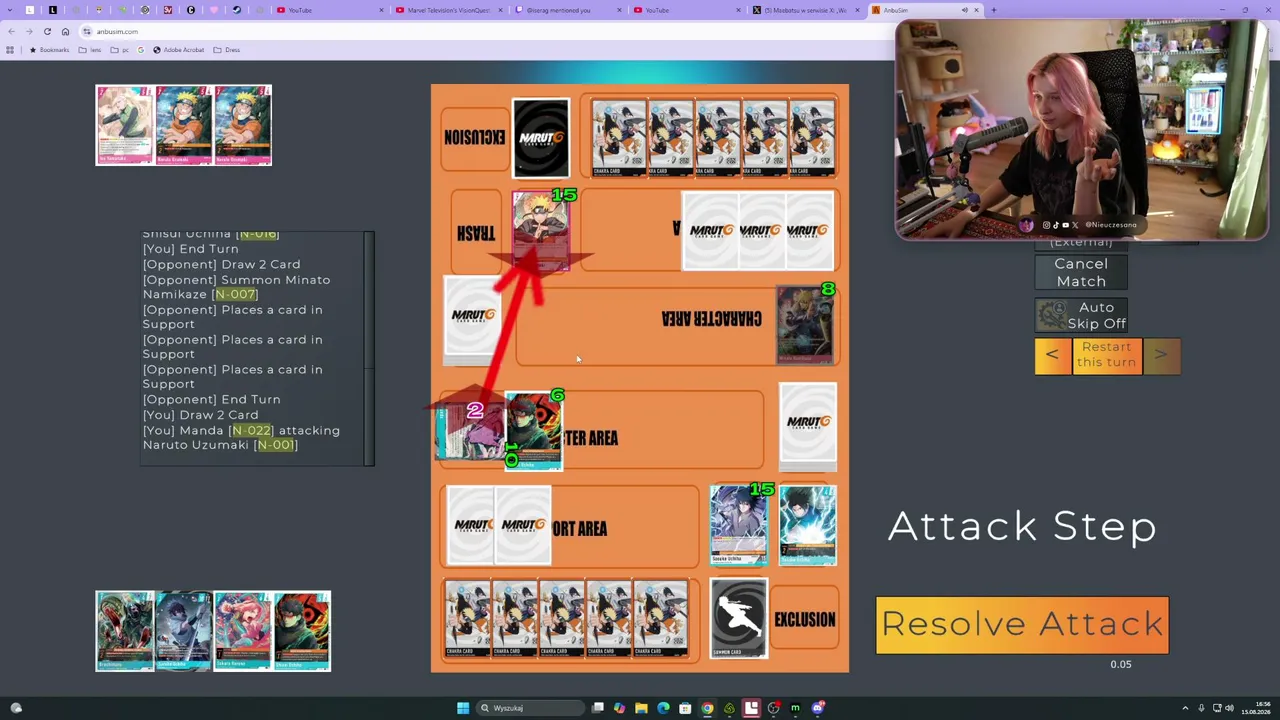View the Ino Yamanaka card in opponent hand

pos(125,125)
